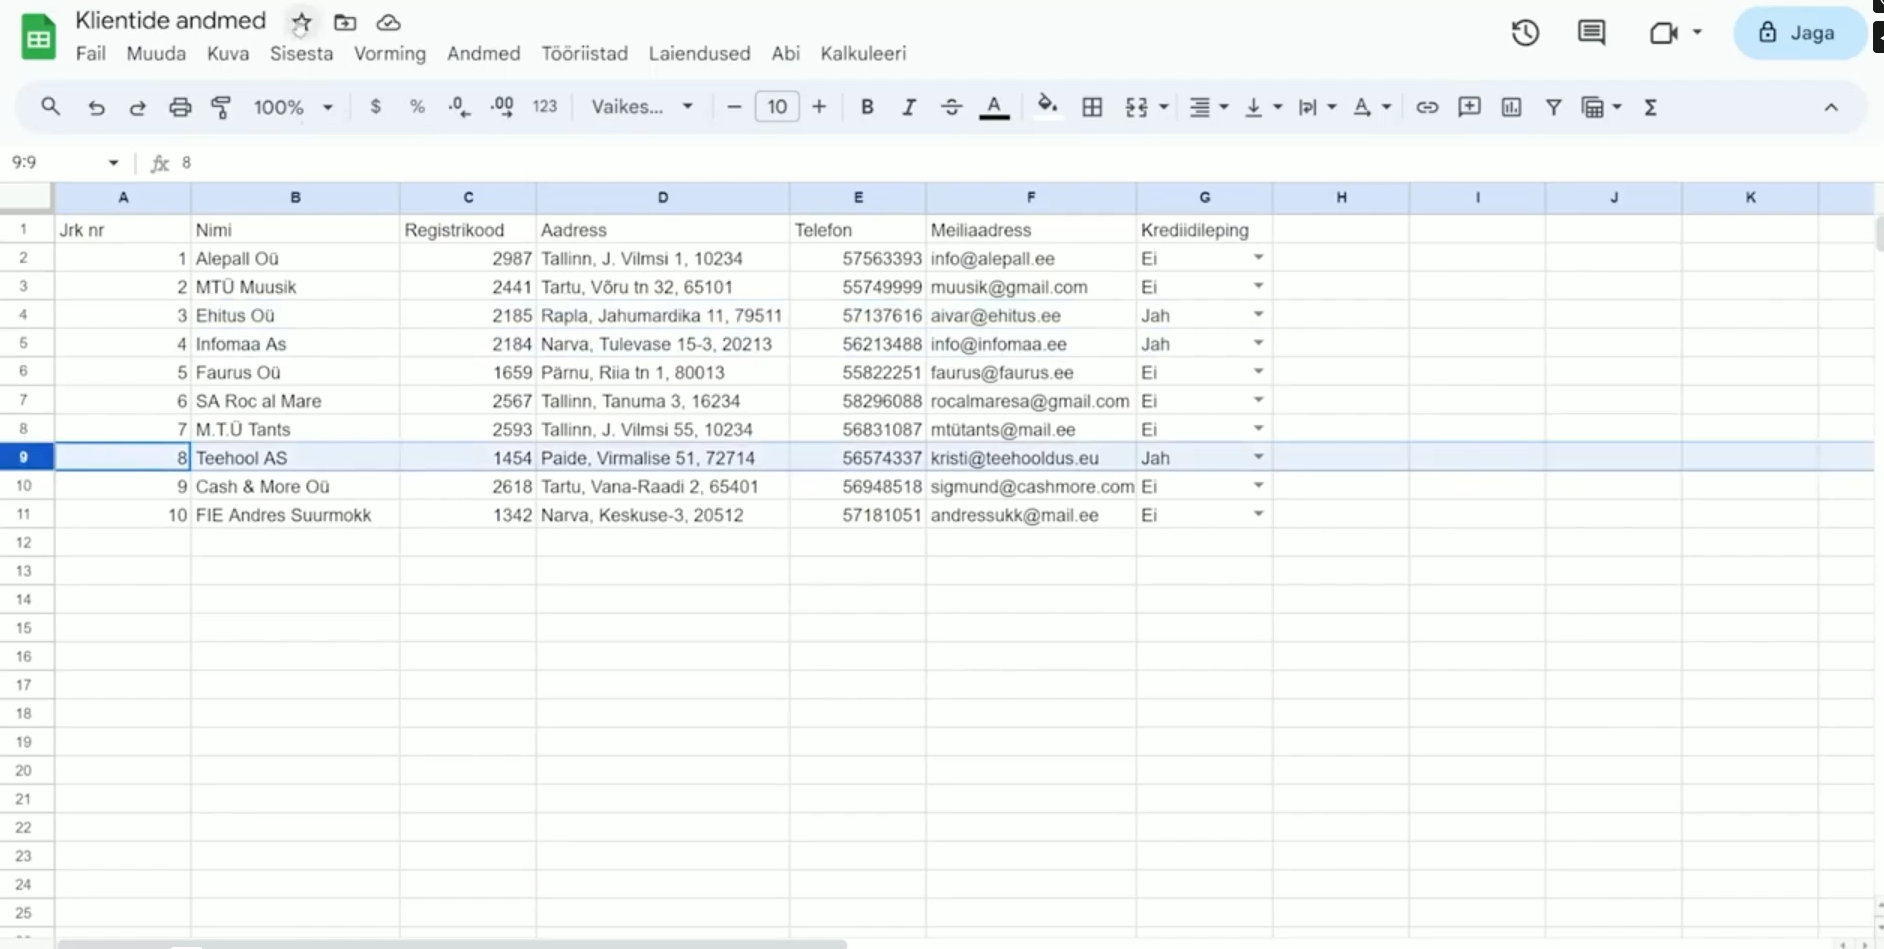Open Krediidileping dropdown for Teehool AS

(1258, 457)
